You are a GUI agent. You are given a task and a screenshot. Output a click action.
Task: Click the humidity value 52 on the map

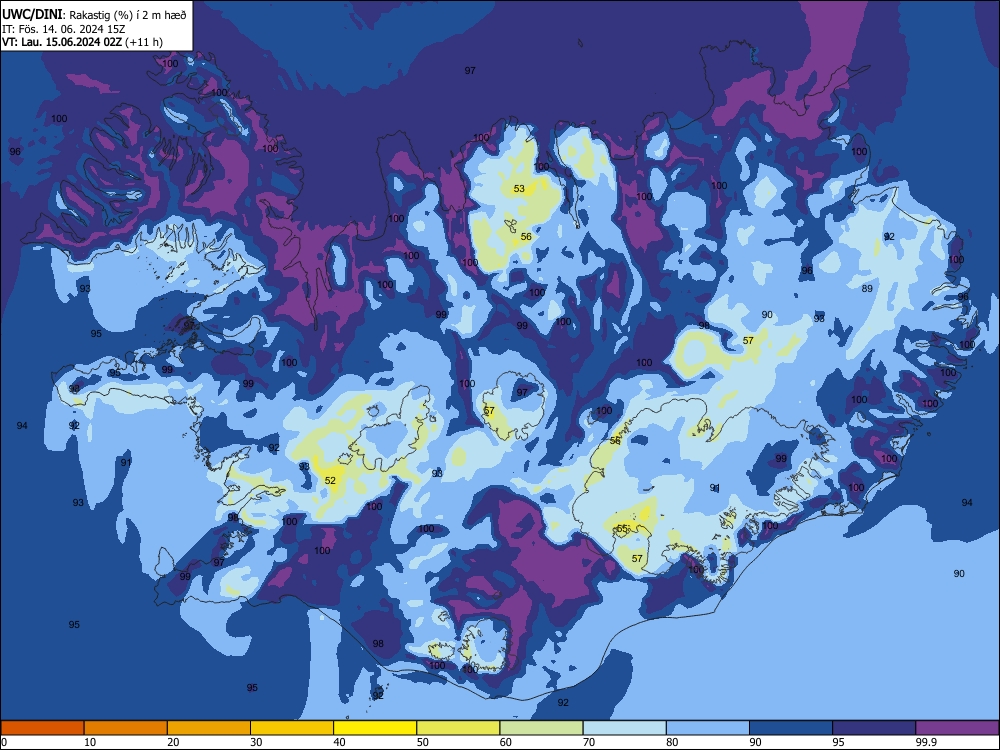coord(330,480)
